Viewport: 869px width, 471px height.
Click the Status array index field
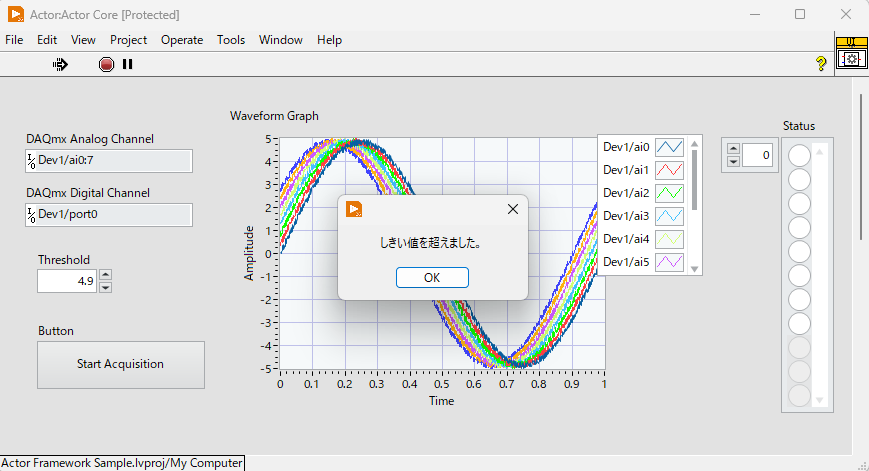pyautogui.click(x=757, y=155)
